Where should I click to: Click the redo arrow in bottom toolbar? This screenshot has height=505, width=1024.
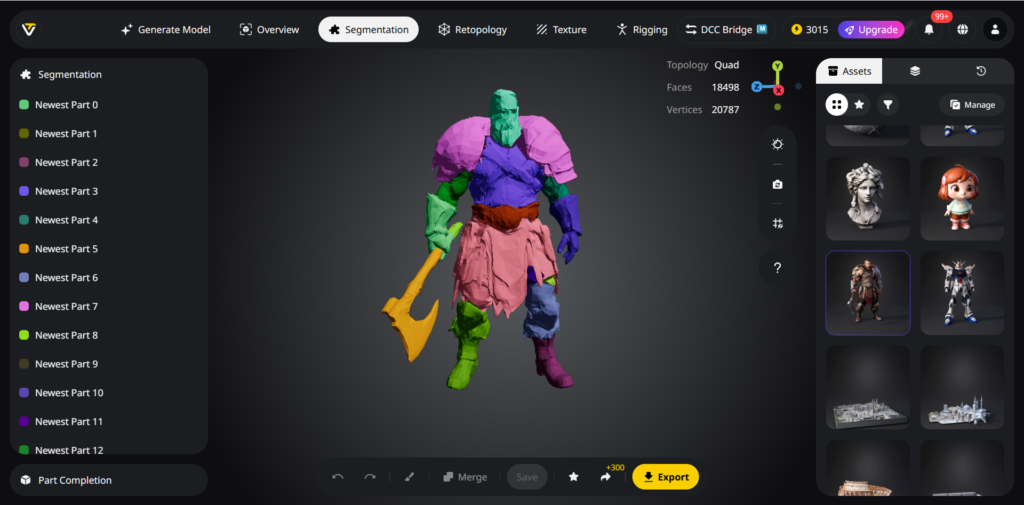[x=370, y=477]
